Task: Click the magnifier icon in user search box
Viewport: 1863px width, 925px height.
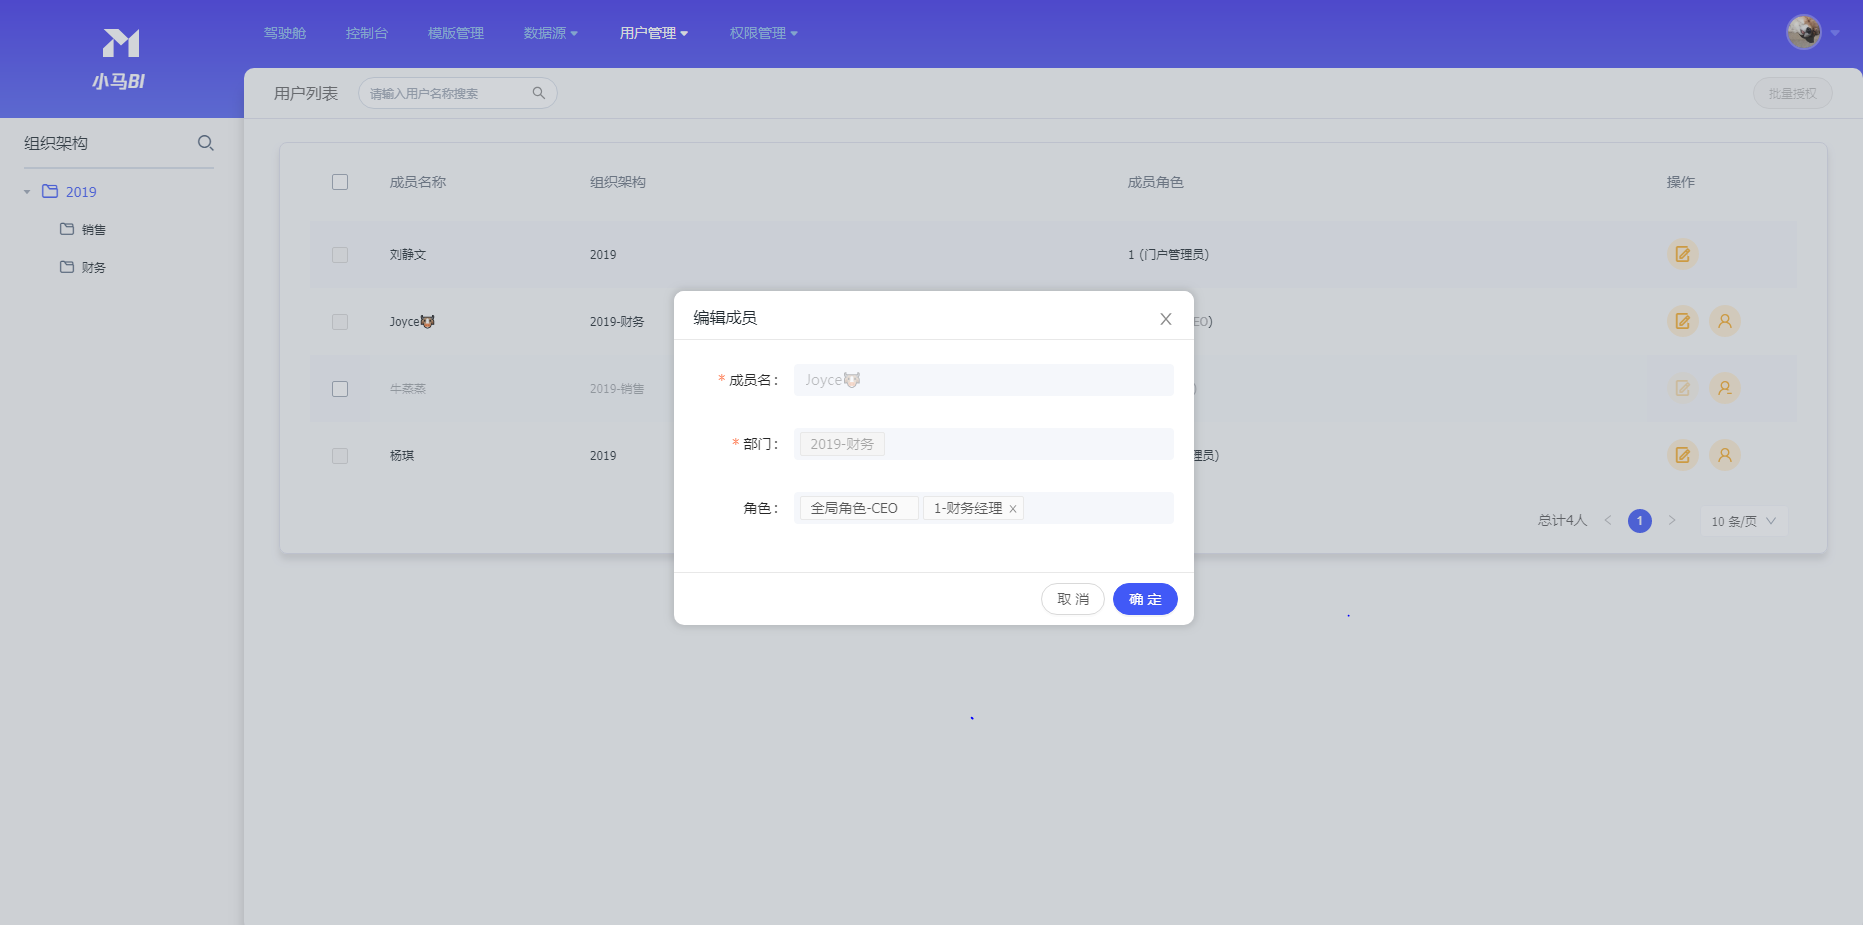Action: (x=538, y=93)
